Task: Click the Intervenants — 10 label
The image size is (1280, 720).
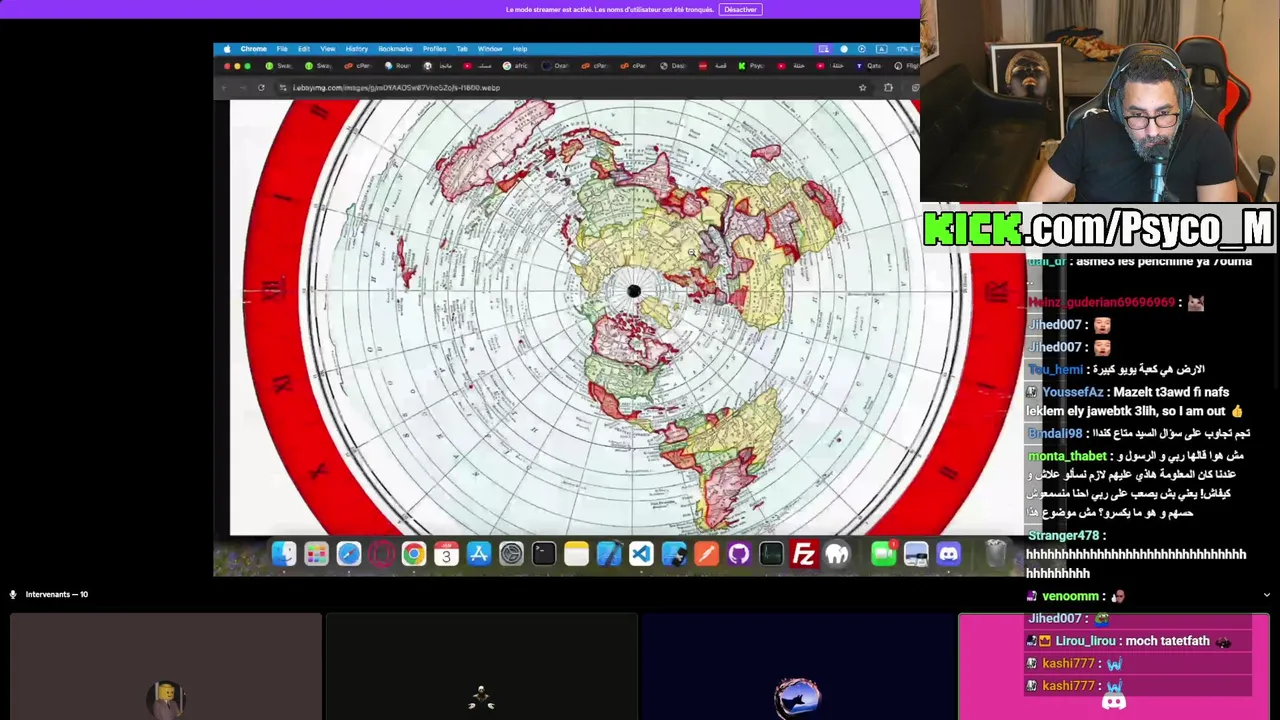Action: pyautogui.click(x=57, y=594)
